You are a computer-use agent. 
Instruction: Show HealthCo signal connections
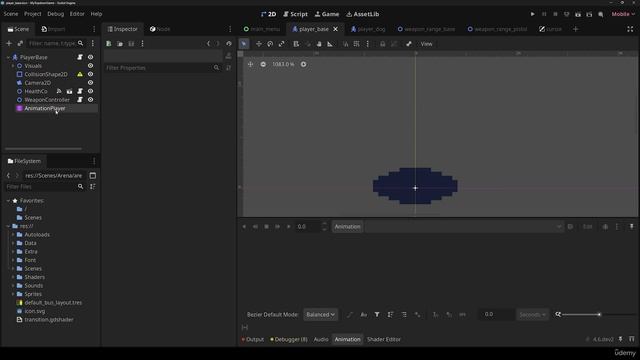coord(59,91)
